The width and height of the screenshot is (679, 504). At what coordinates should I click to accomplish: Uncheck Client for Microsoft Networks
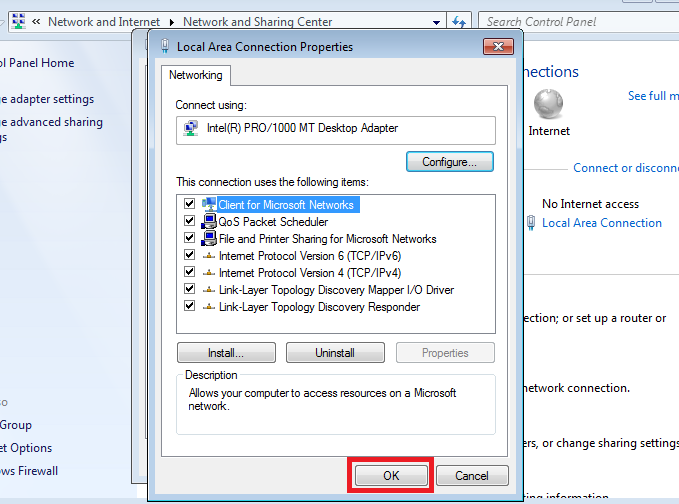click(189, 204)
